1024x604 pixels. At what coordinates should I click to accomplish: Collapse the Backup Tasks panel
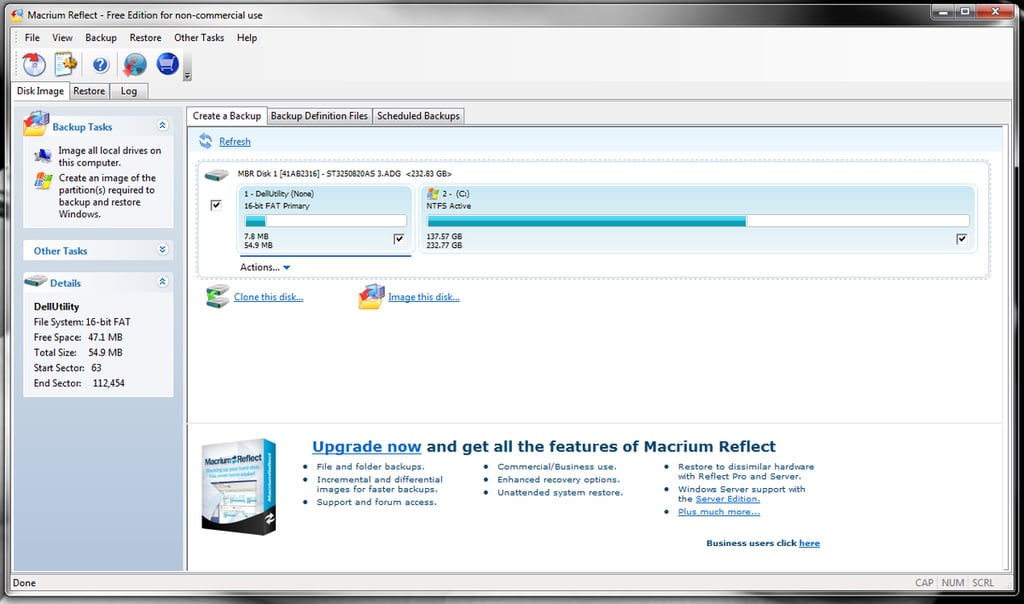click(x=163, y=125)
